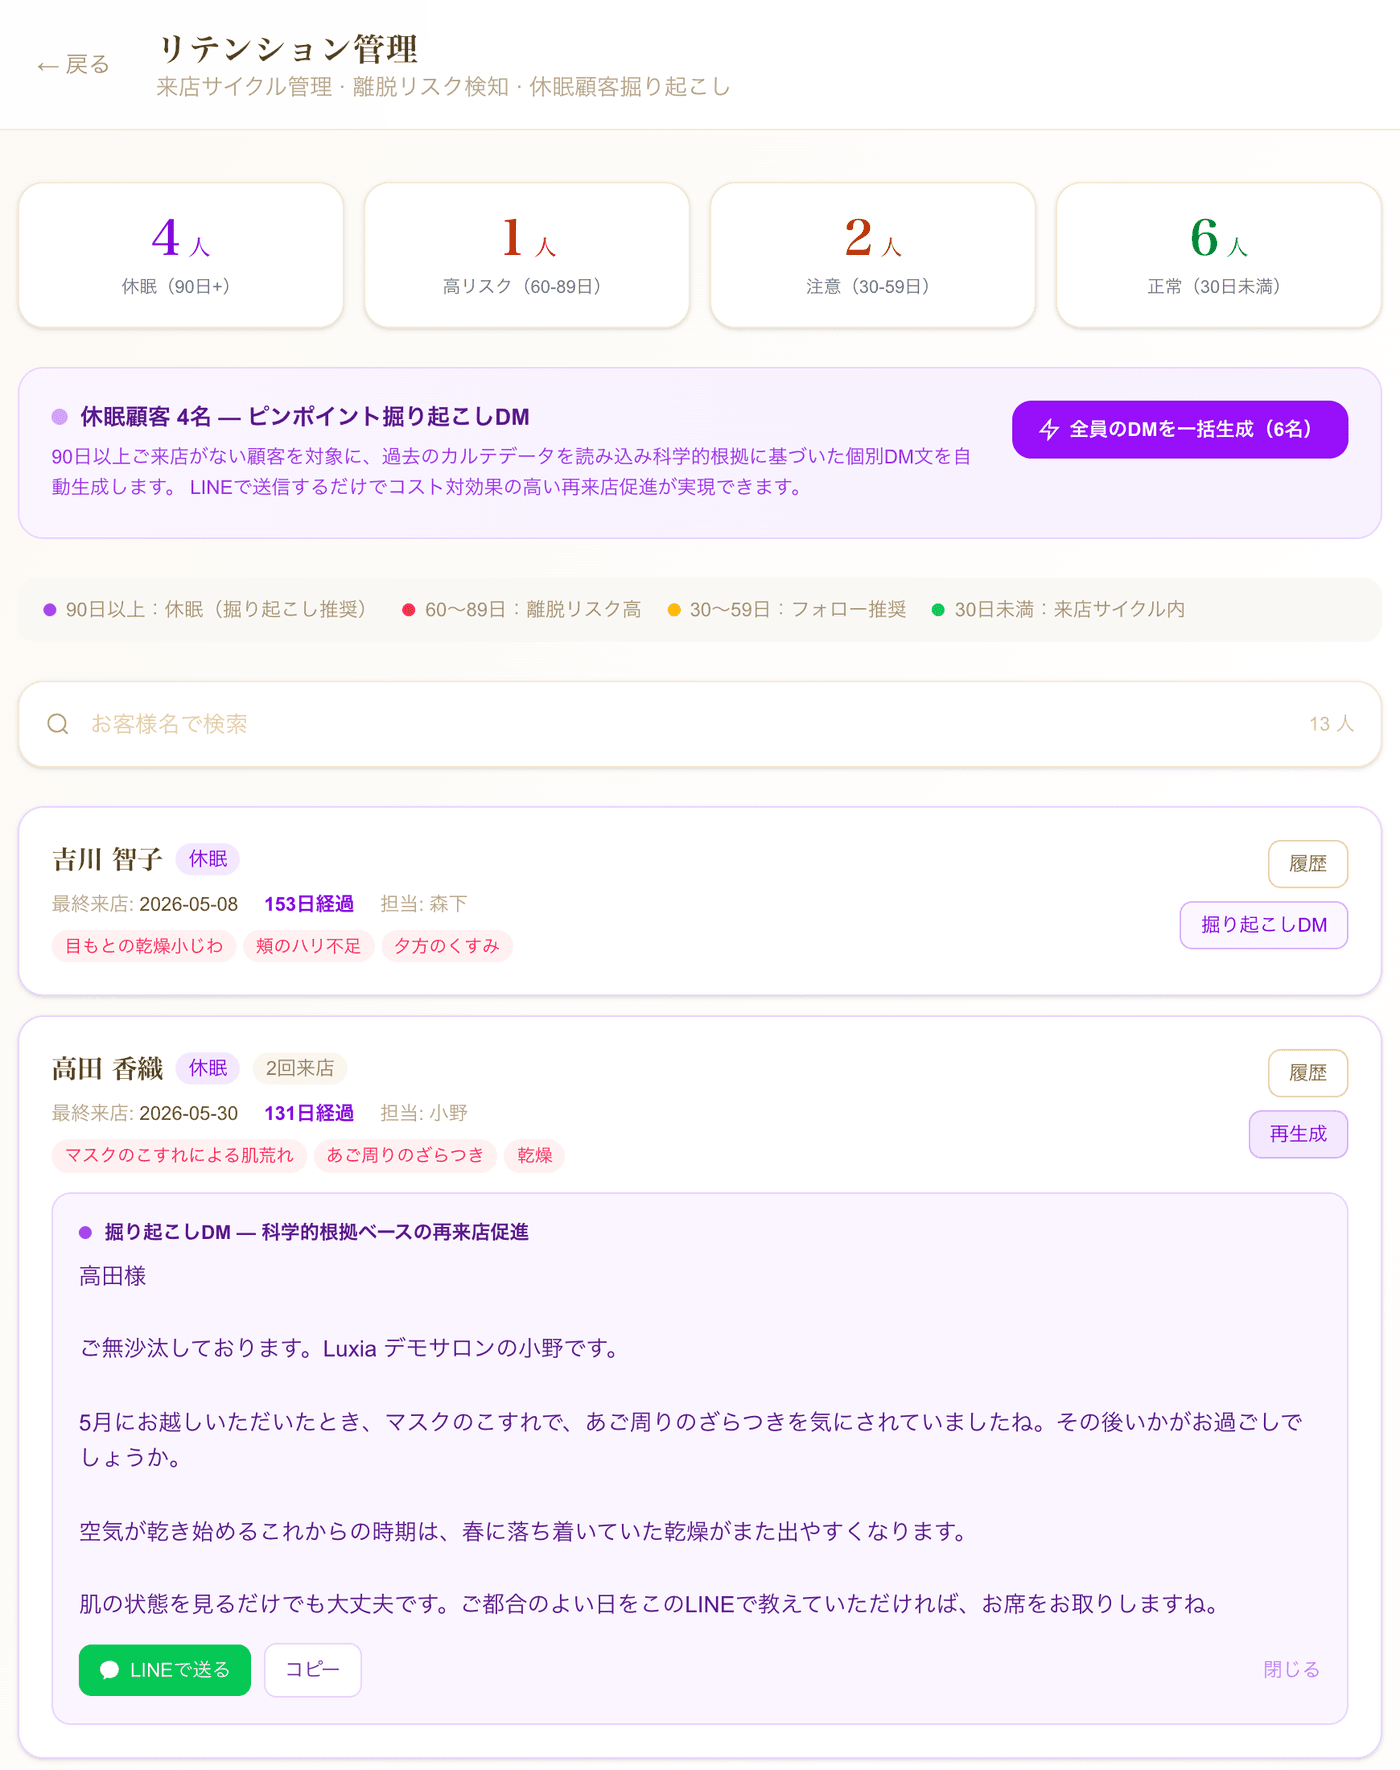Click the customer name 吉川 智子
Image resolution: width=1400 pixels, height=1770 pixels.
[x=107, y=859]
